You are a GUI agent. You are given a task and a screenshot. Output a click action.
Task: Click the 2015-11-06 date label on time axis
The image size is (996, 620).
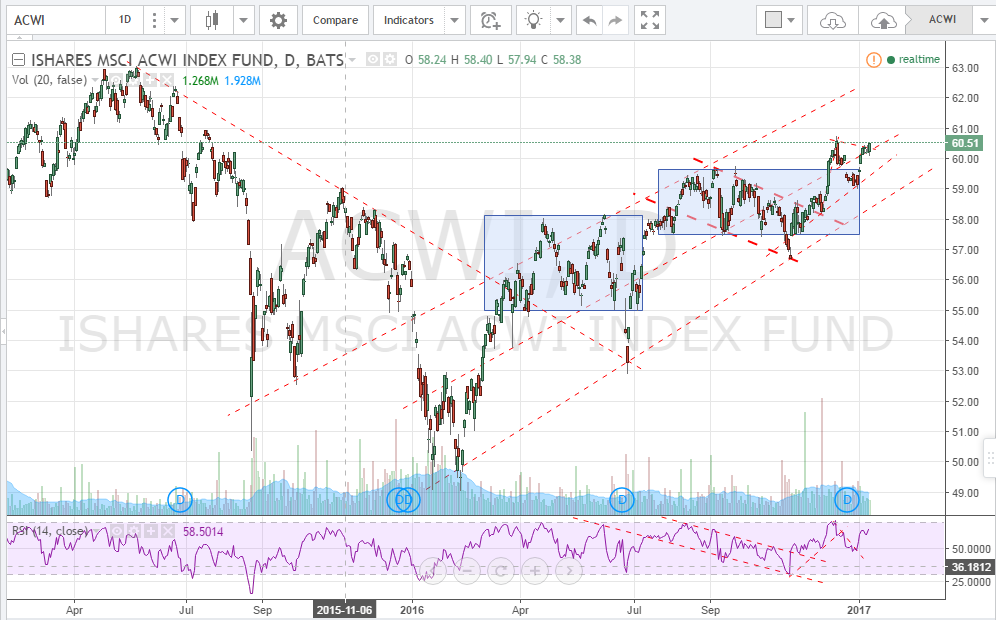[x=344, y=610]
